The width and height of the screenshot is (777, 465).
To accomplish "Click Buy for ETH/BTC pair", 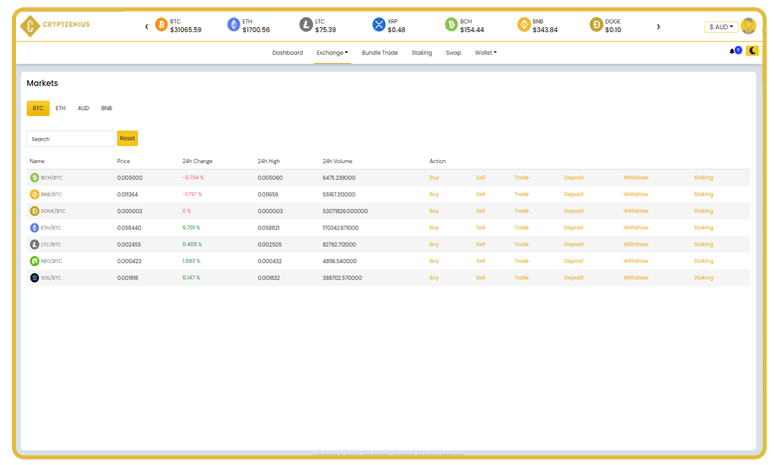I will coord(434,228).
